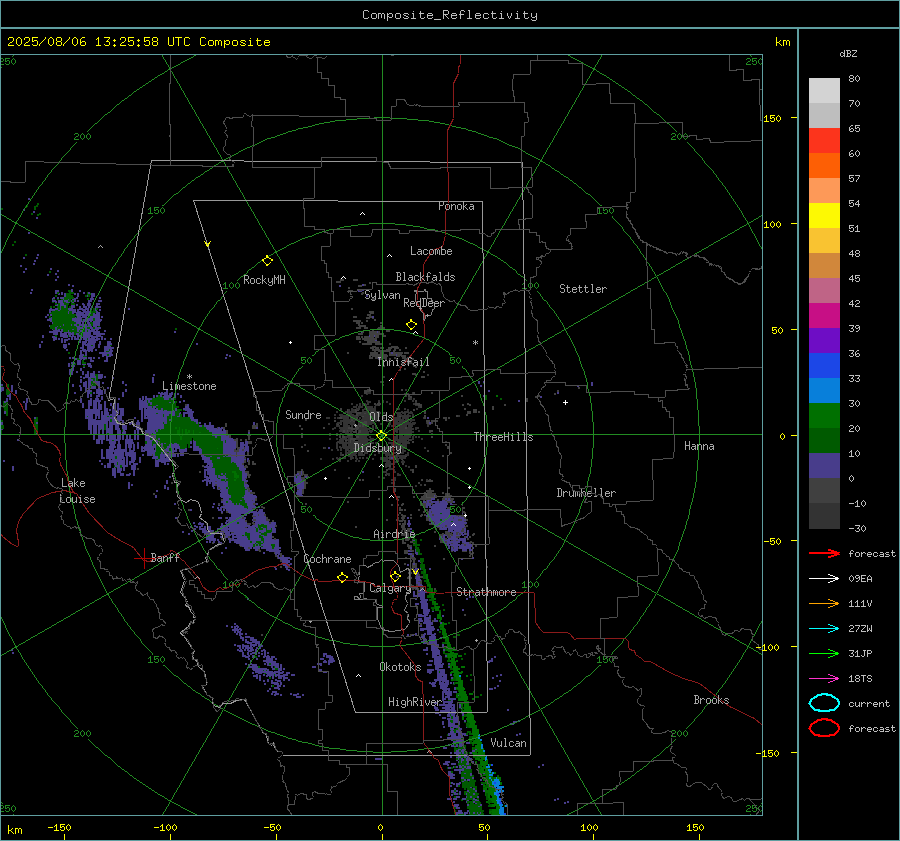Image resolution: width=900 pixels, height=841 pixels.
Task: Click the yellow diamond marker above Calgary
Action: [x=395, y=576]
